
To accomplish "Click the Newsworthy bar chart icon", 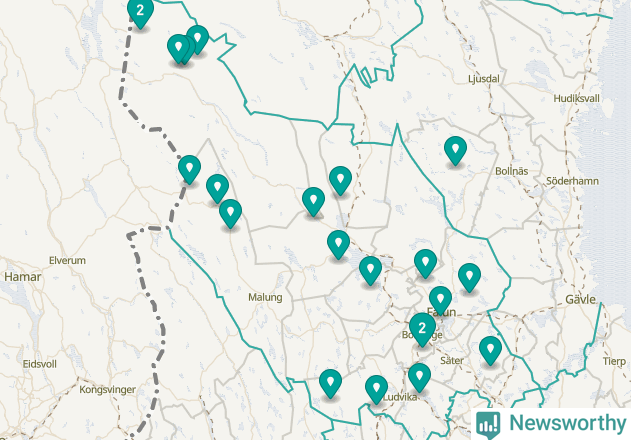I will coord(488,425).
